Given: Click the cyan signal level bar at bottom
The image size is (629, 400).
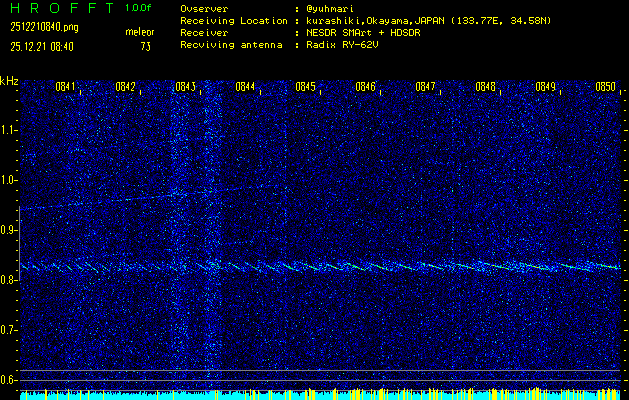Looking at the screenshot, I should click(x=320, y=395).
